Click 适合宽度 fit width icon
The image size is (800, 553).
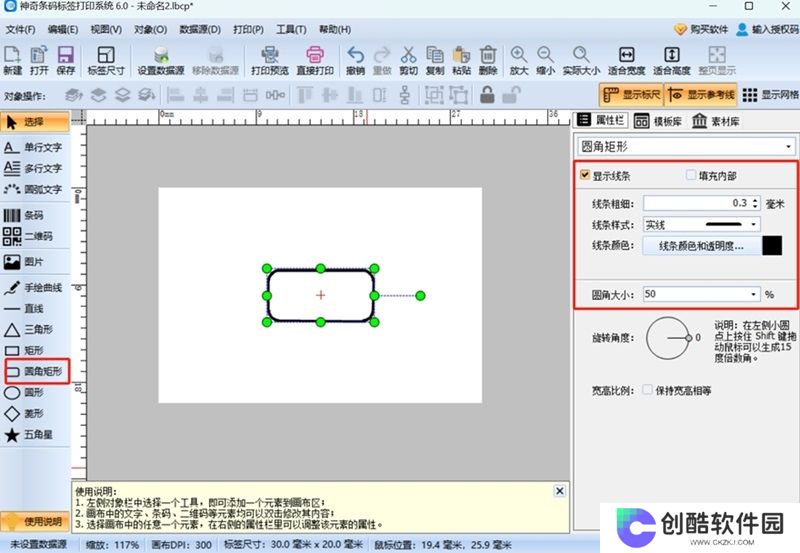pyautogui.click(x=627, y=60)
